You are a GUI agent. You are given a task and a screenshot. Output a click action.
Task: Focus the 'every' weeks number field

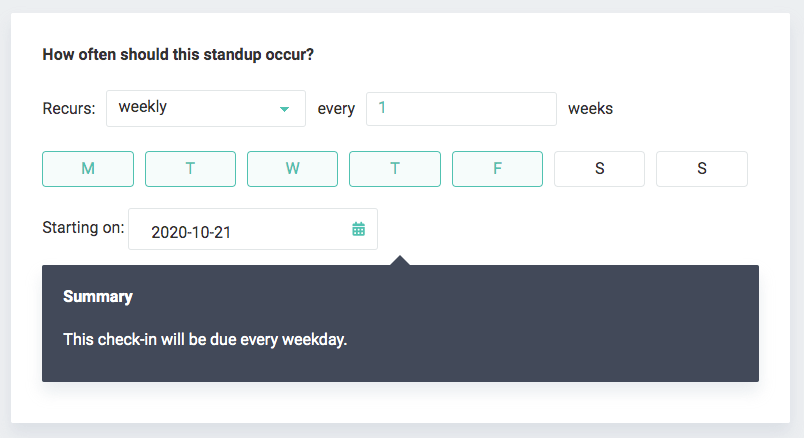coord(461,109)
